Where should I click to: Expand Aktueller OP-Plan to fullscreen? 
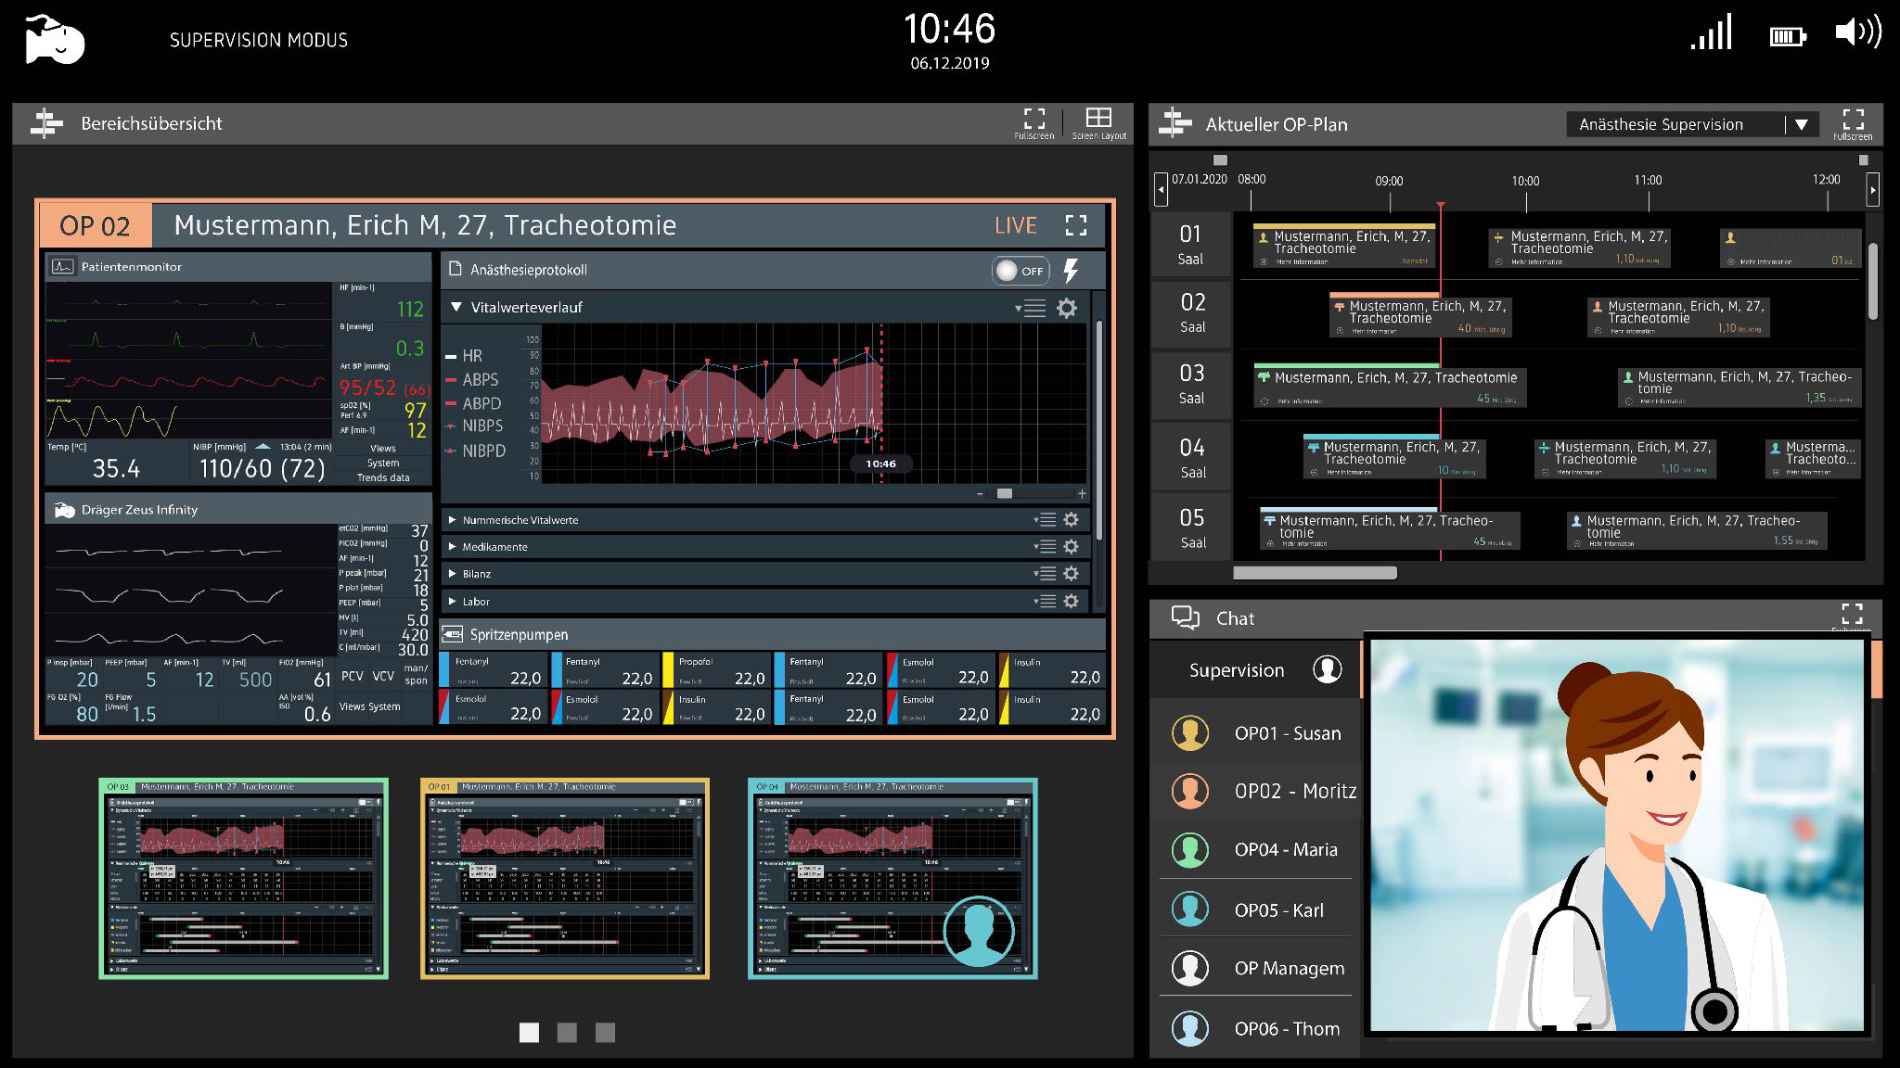(x=1852, y=124)
